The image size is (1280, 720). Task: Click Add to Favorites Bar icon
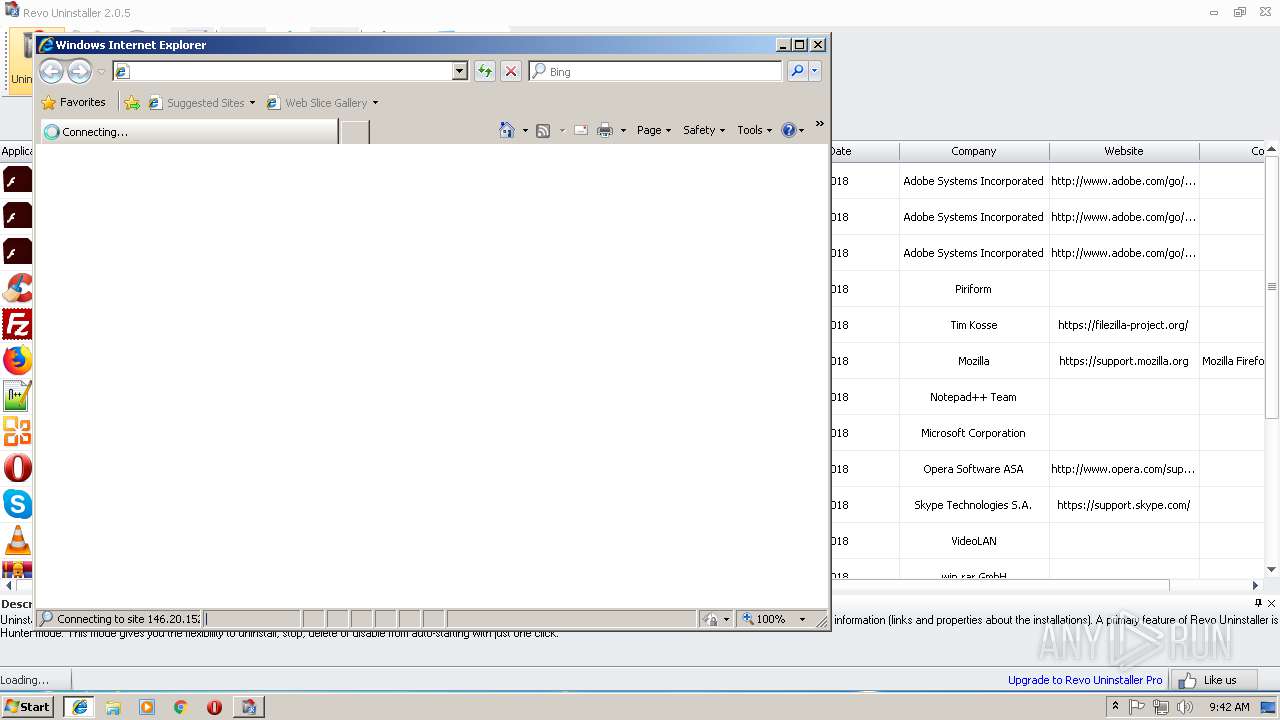[132, 102]
